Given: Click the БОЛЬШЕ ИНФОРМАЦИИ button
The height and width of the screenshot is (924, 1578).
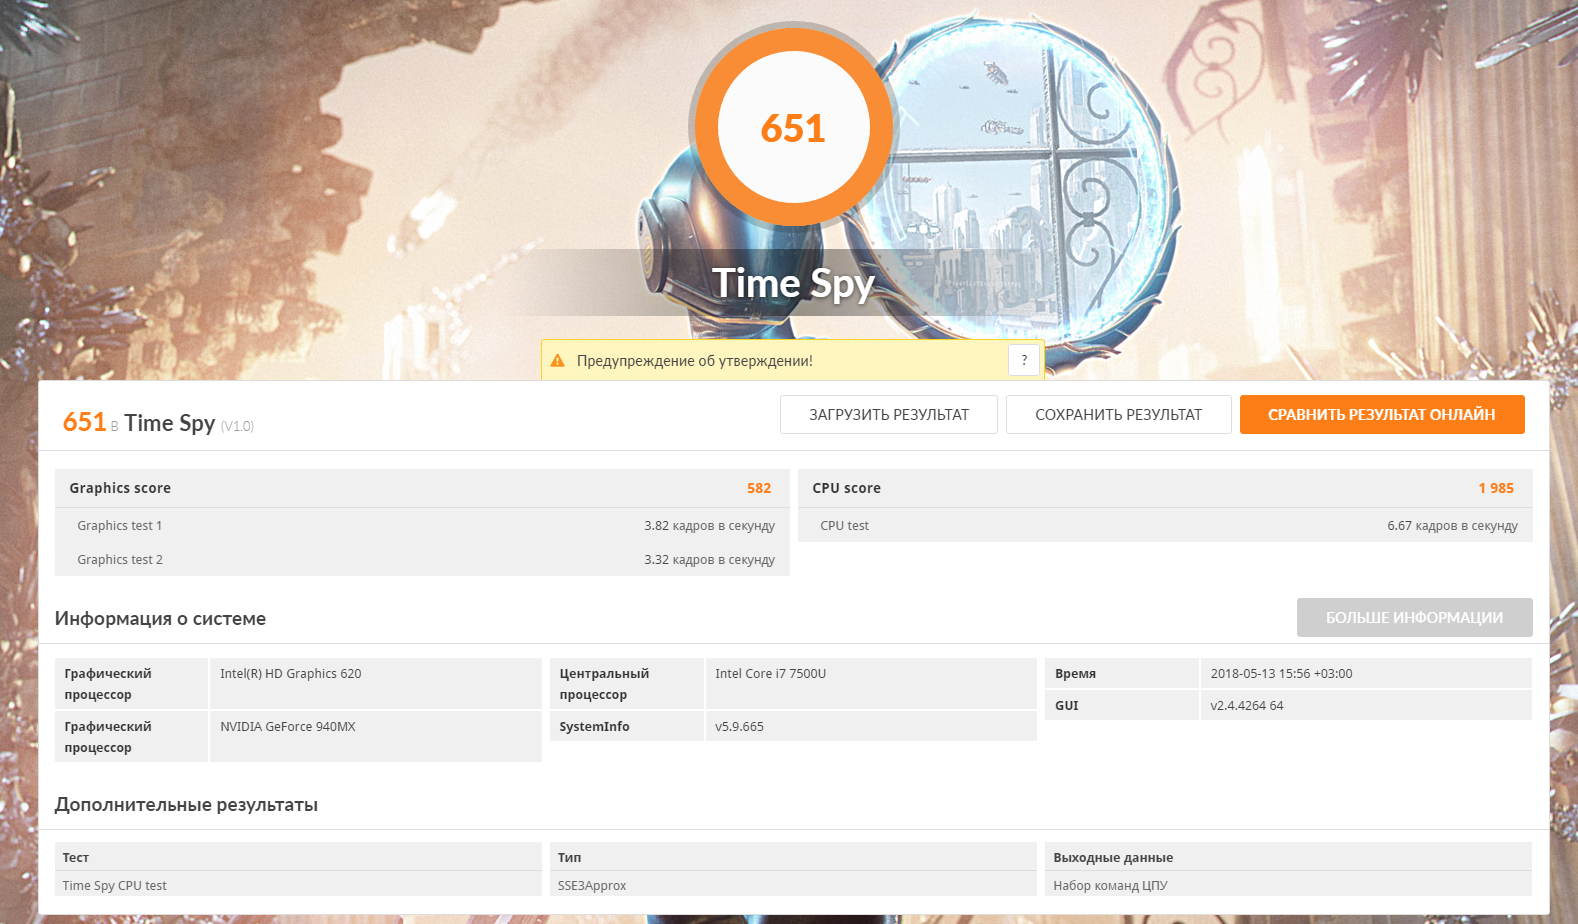Looking at the screenshot, I should 1414,618.
